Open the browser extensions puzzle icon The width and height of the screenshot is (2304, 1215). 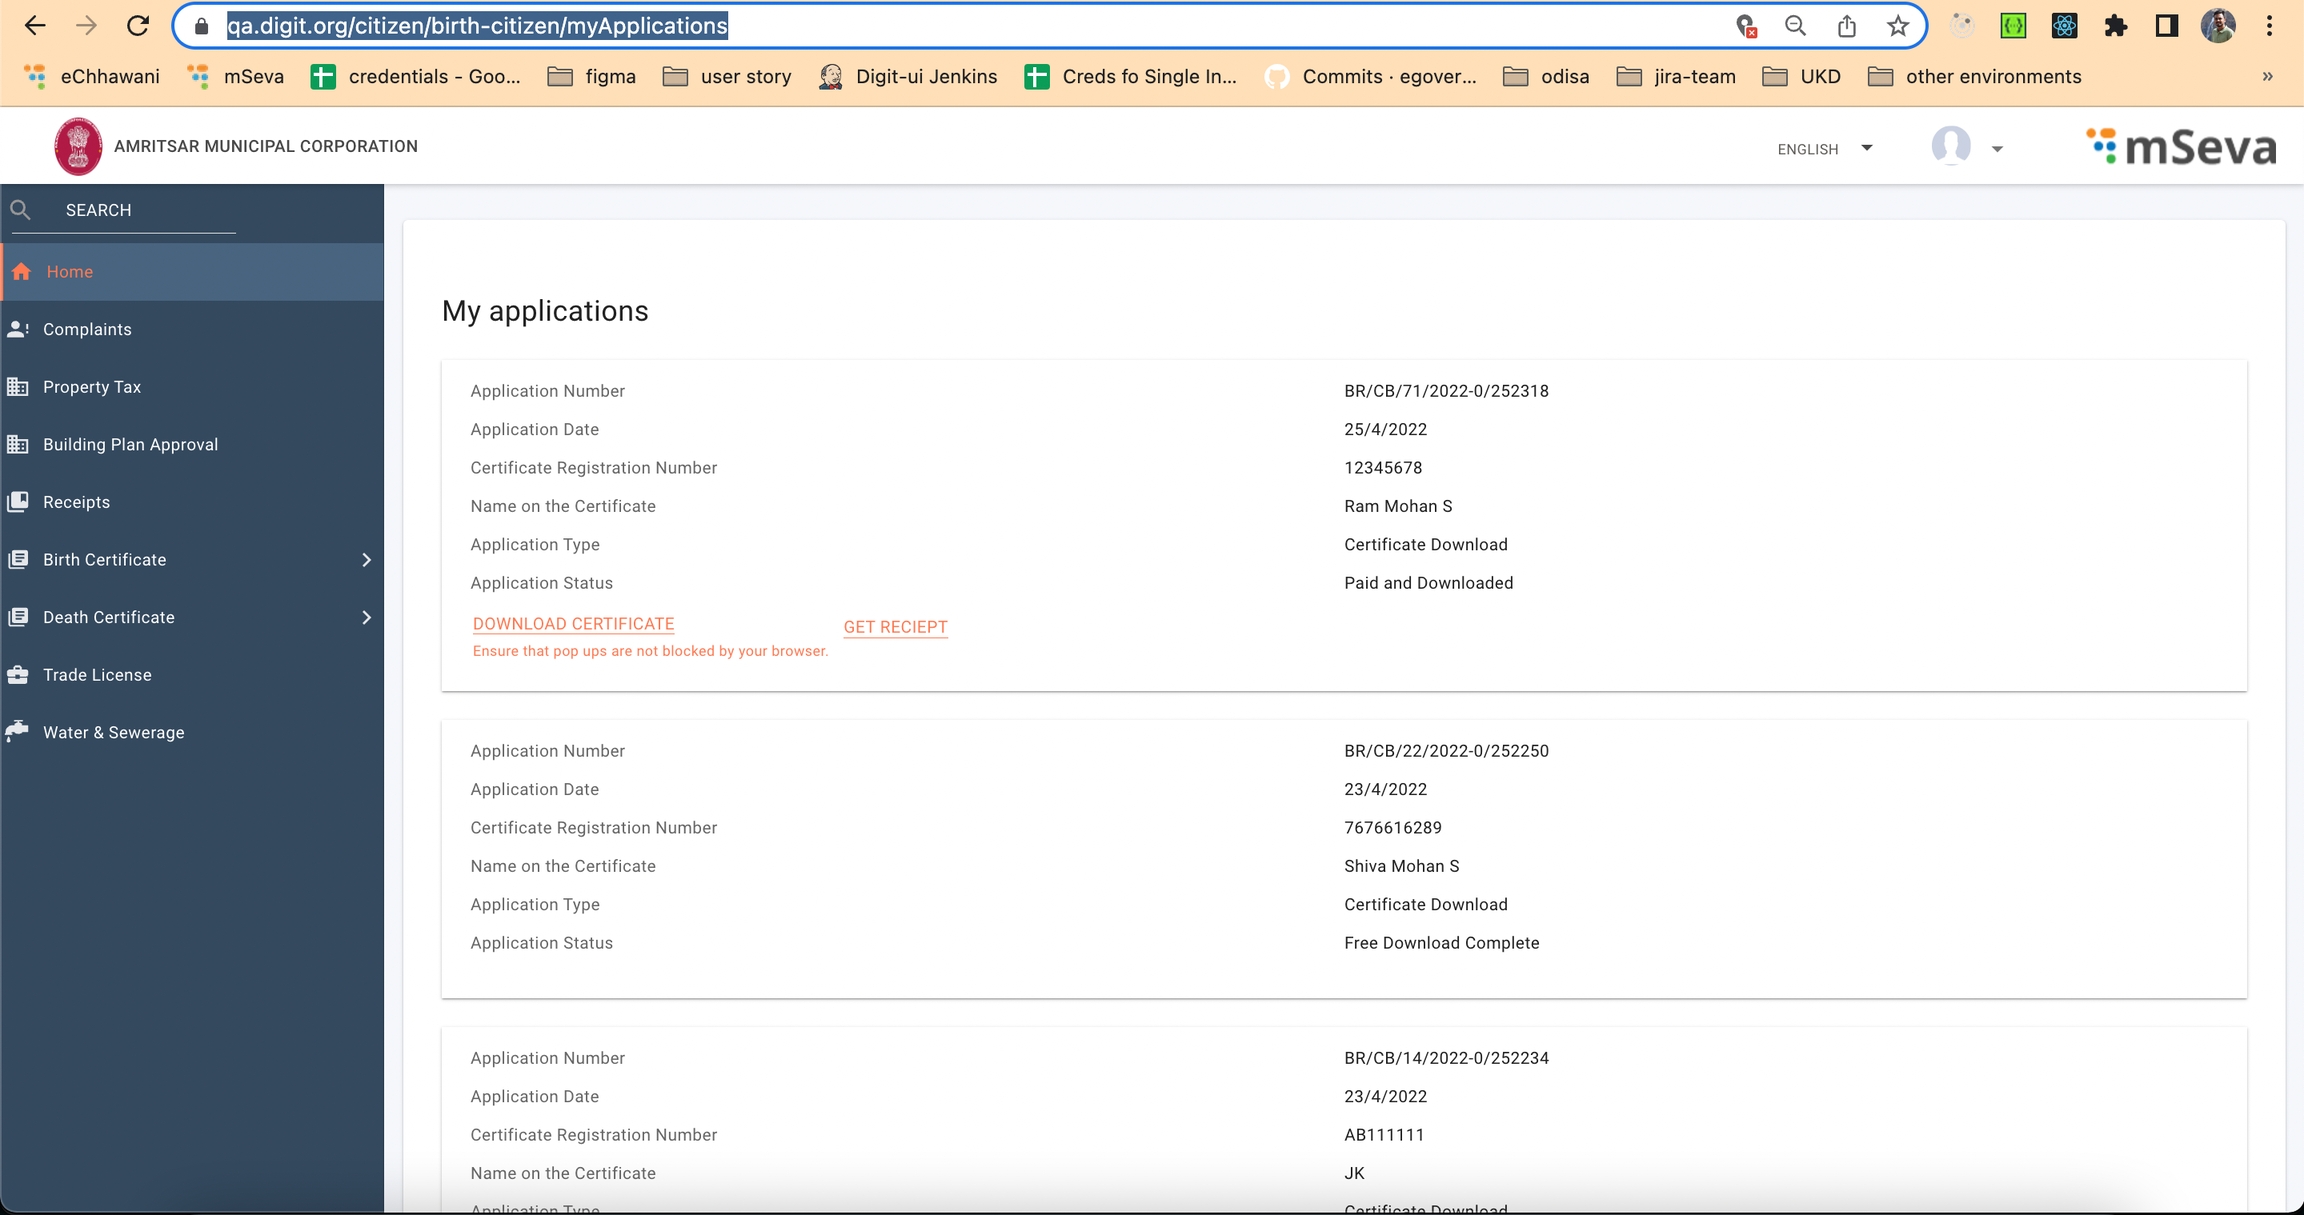2115,26
